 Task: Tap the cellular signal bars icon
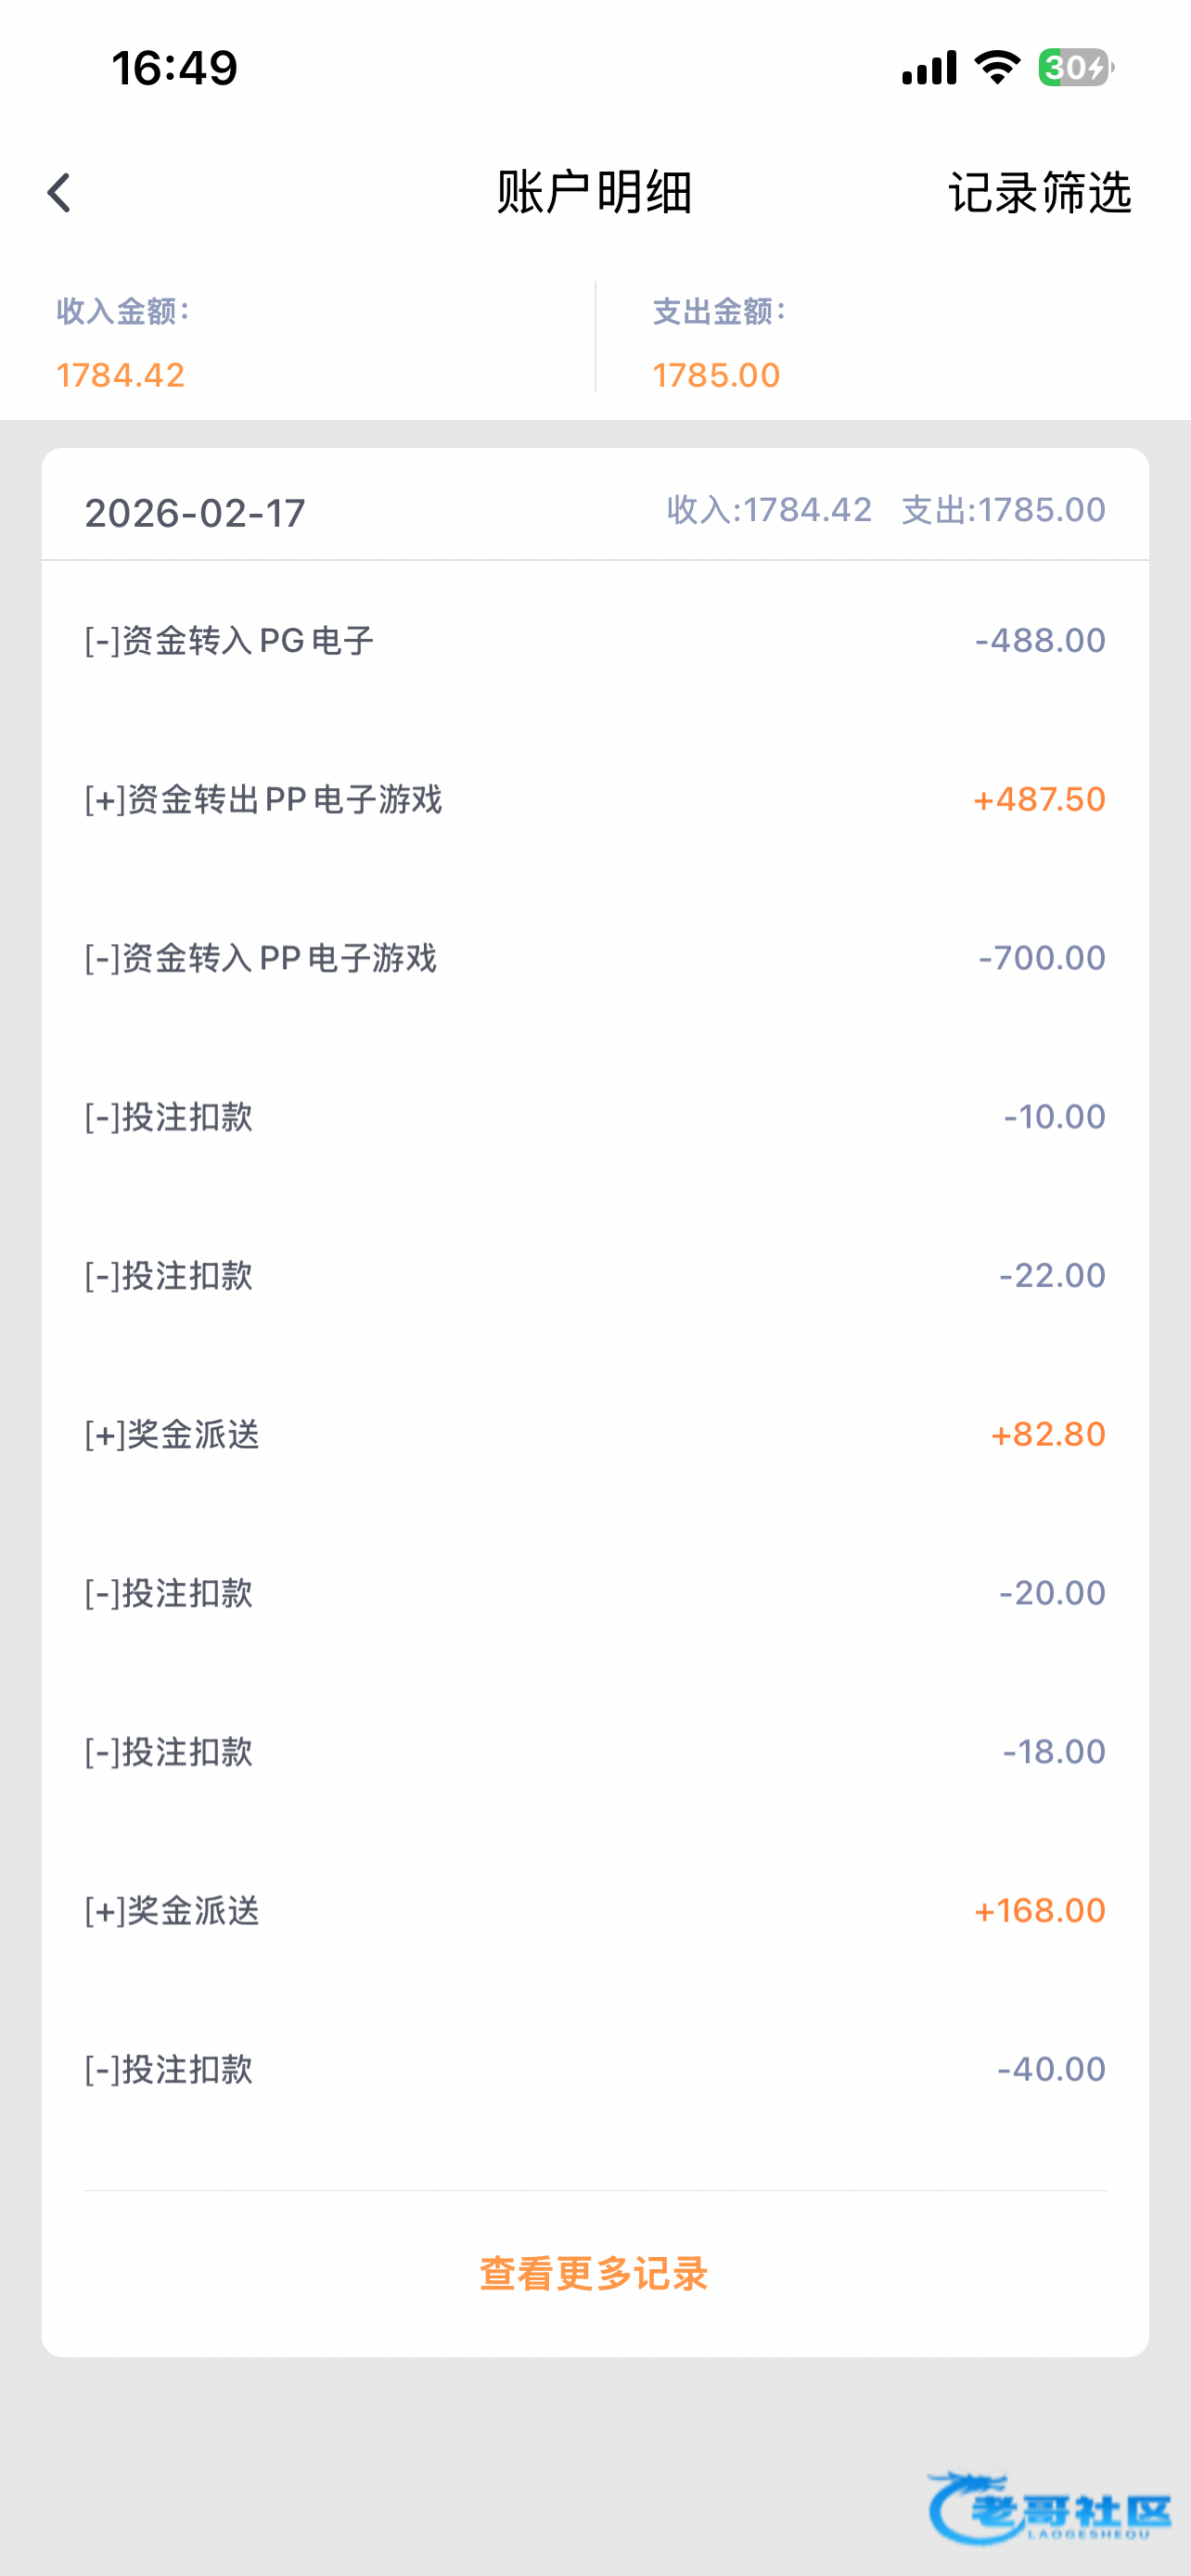929,68
